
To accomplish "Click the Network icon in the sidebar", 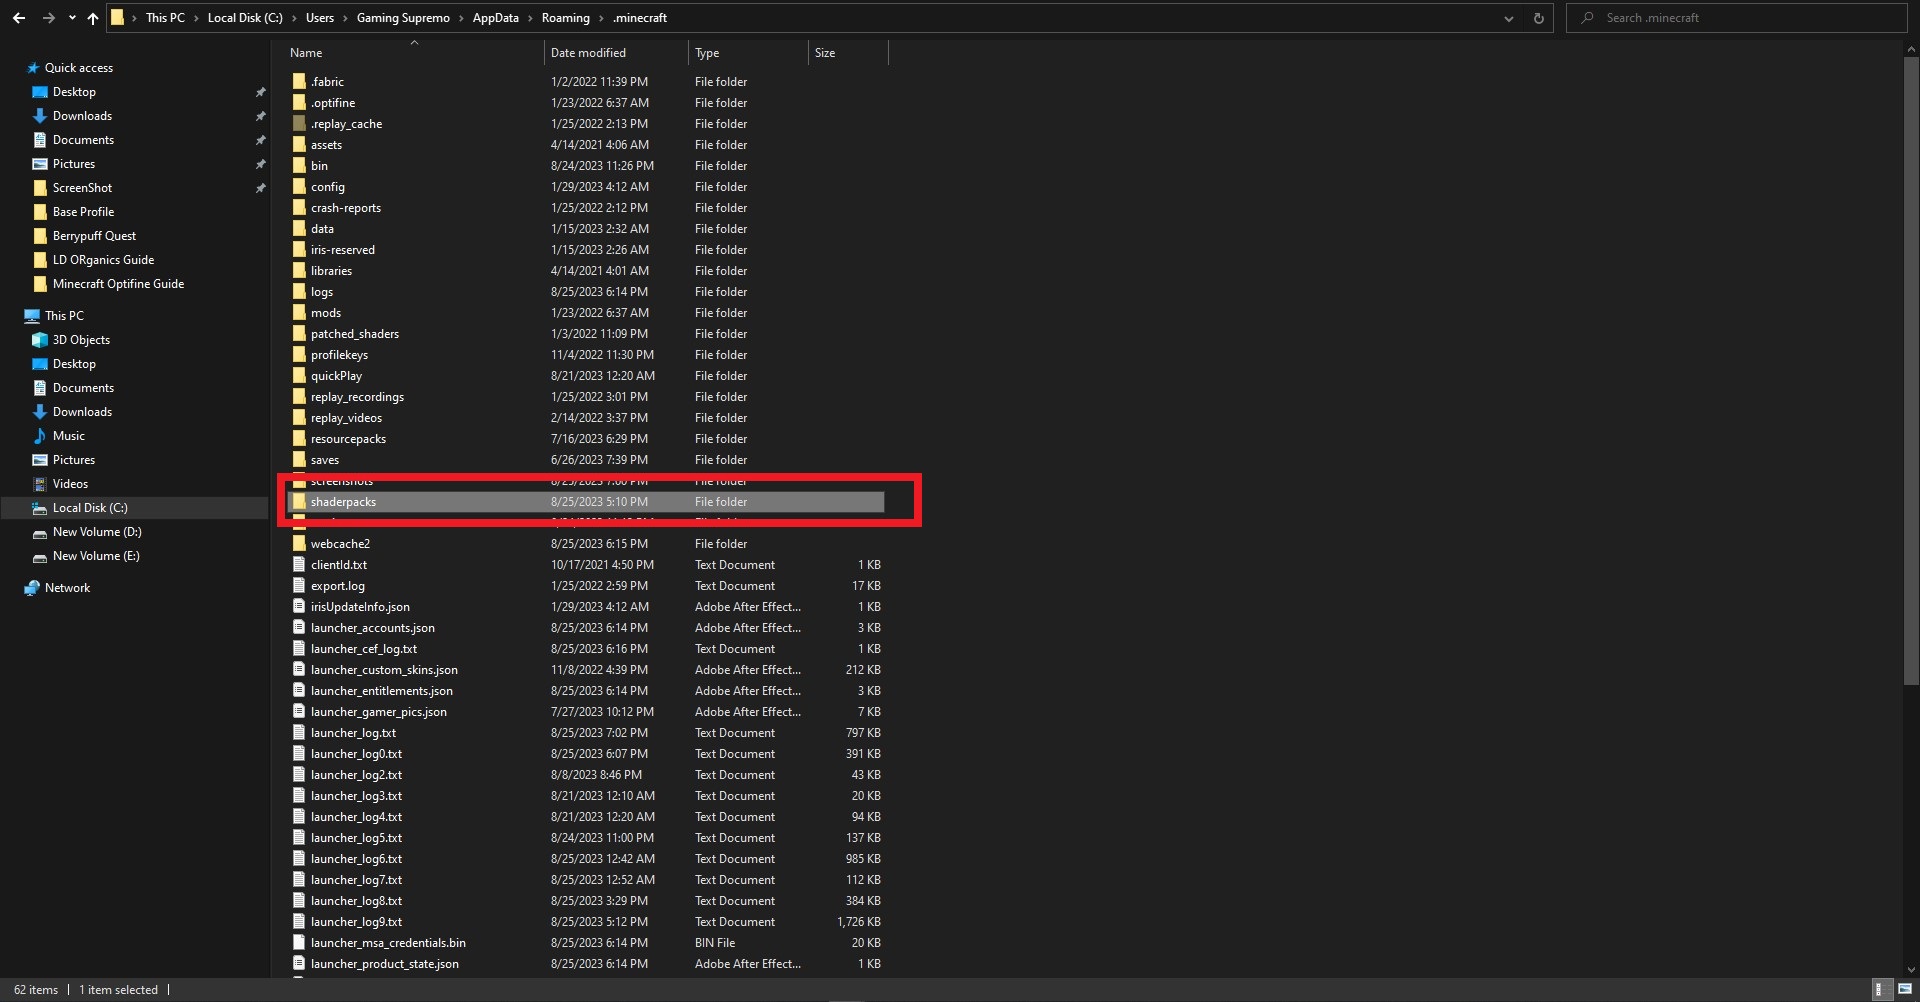I will [33, 587].
